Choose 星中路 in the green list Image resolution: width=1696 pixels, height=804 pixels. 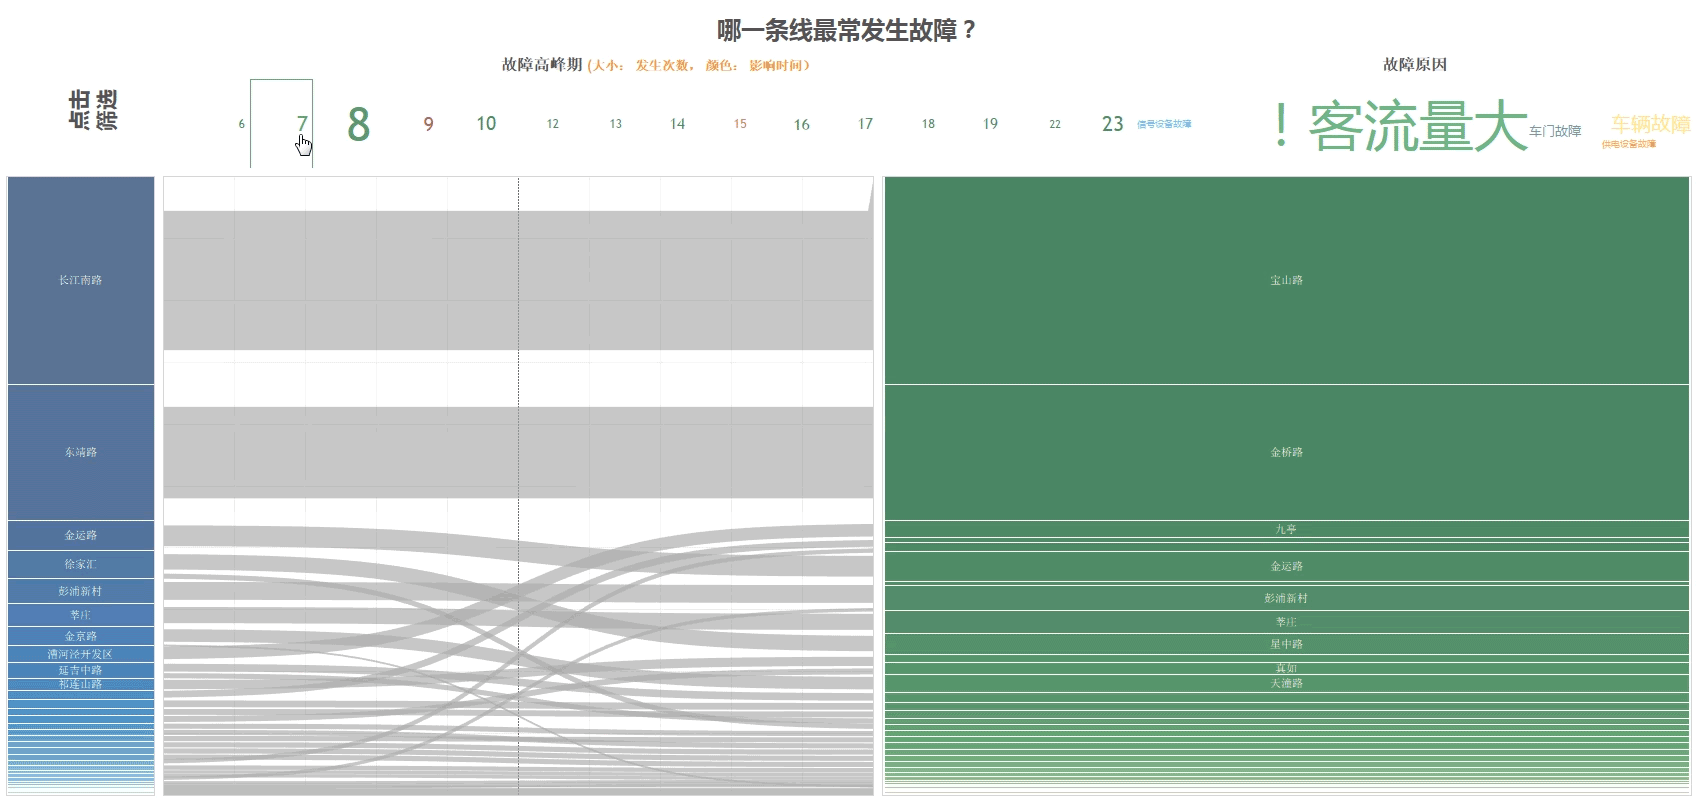click(1286, 644)
